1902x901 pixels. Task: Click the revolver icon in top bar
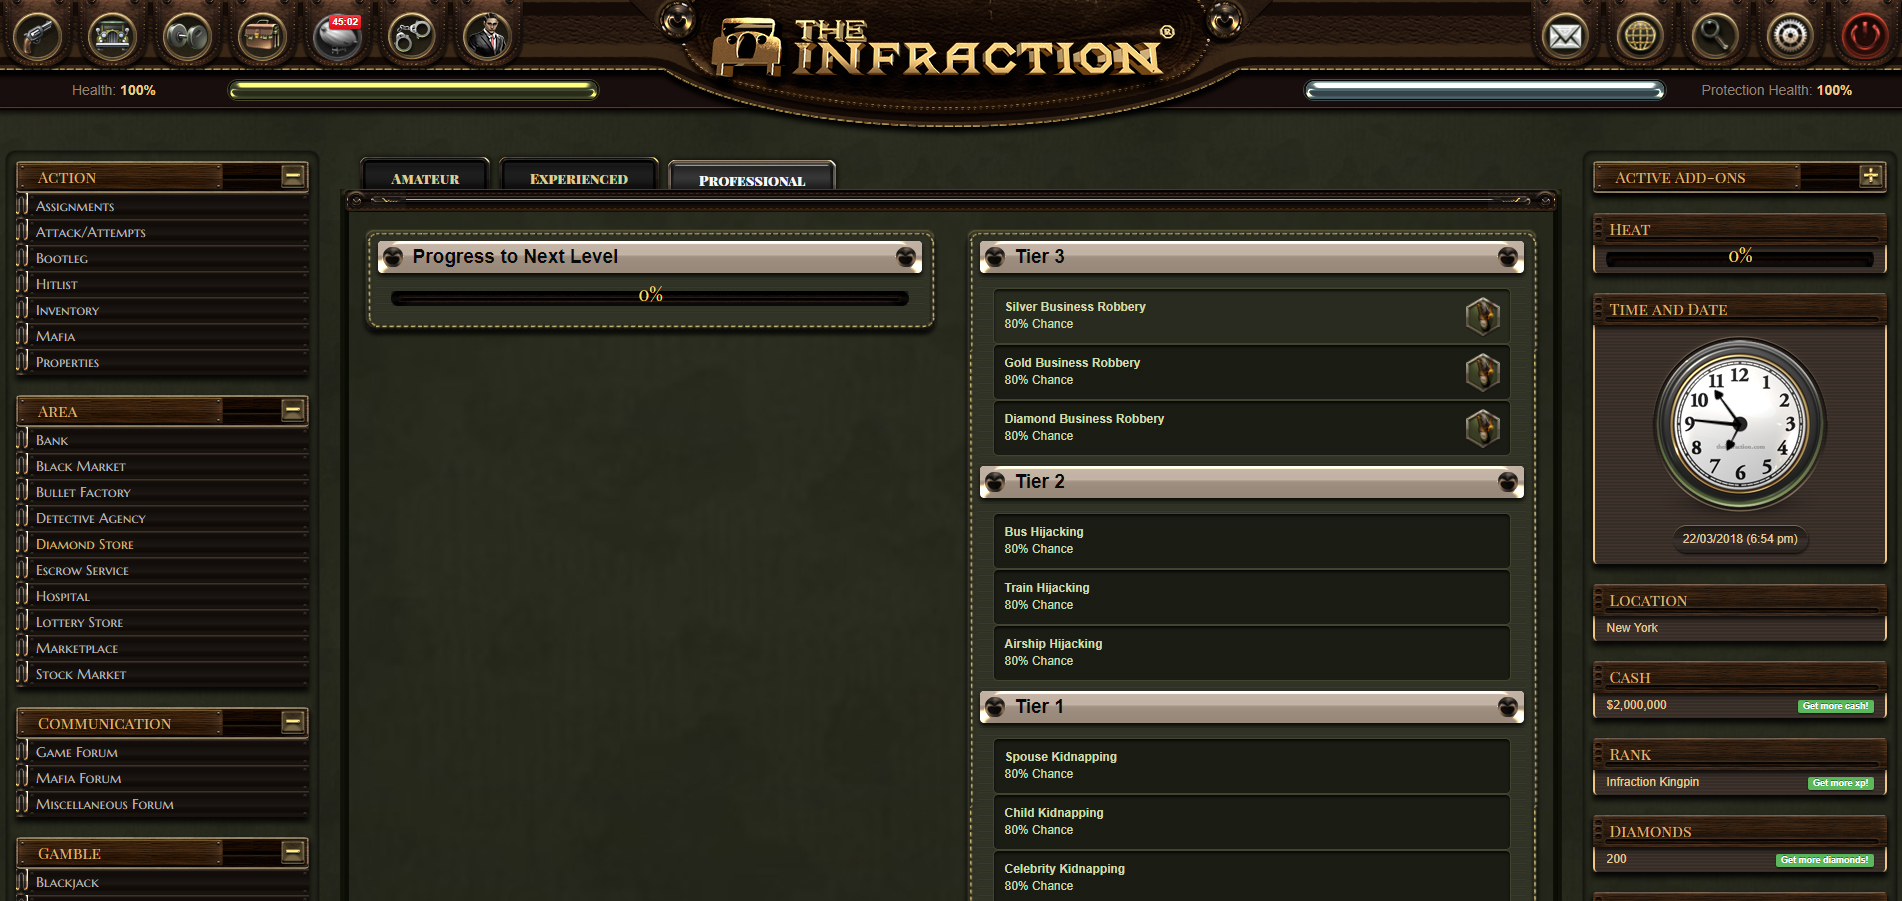coord(37,37)
